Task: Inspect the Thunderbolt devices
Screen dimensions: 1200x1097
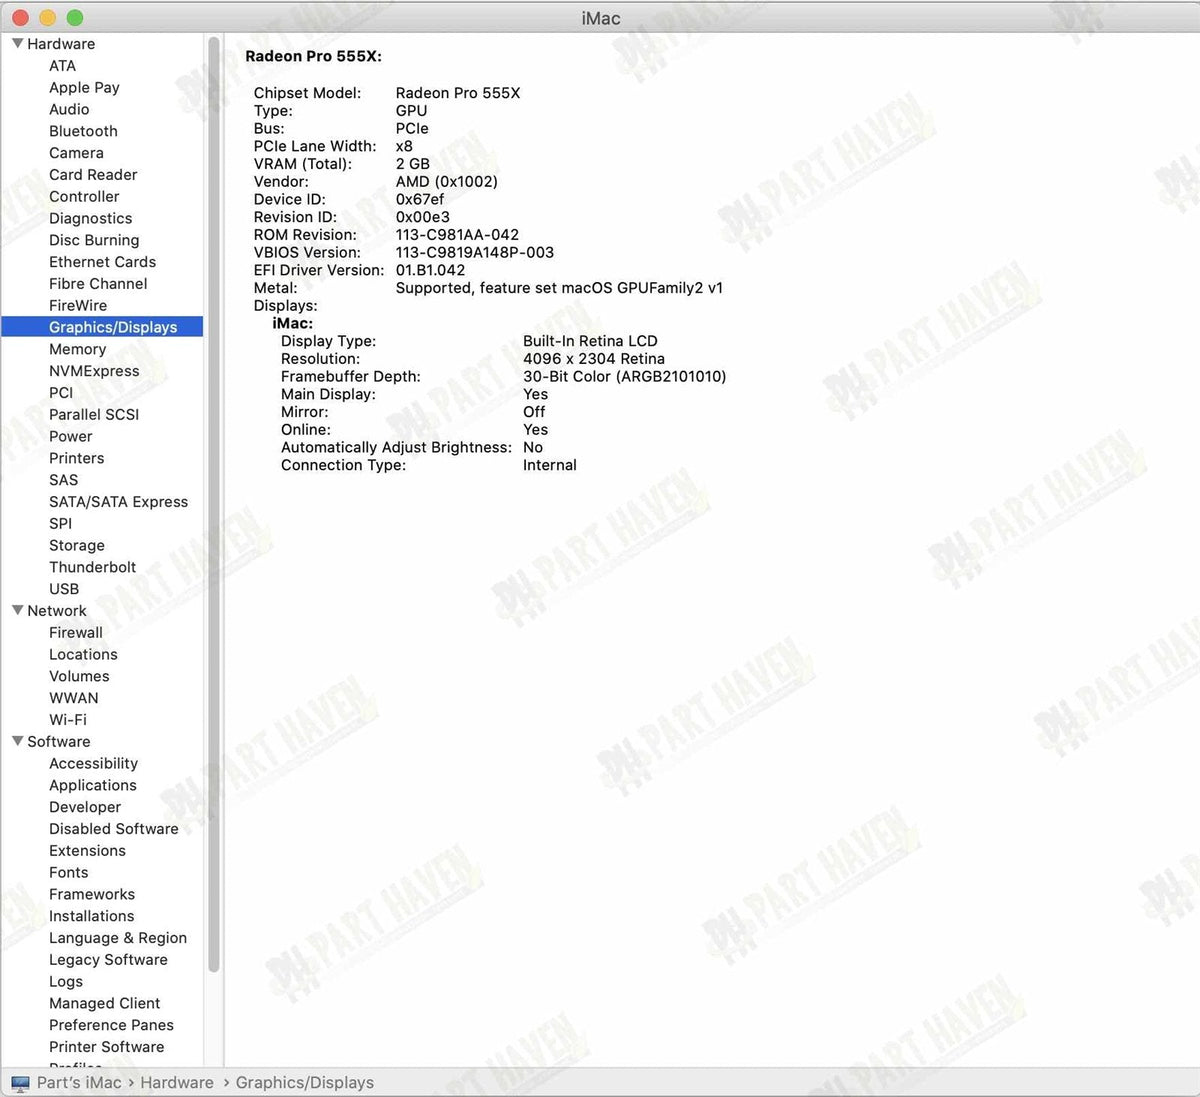Action: 92,567
